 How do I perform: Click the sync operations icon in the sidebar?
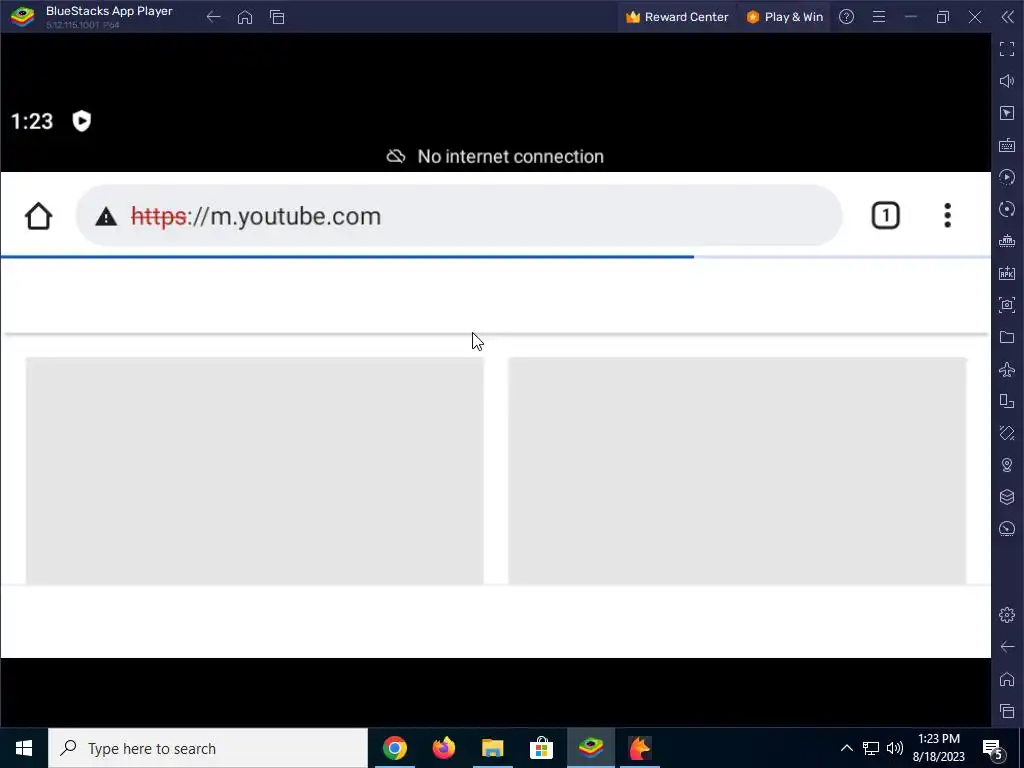point(1007,209)
